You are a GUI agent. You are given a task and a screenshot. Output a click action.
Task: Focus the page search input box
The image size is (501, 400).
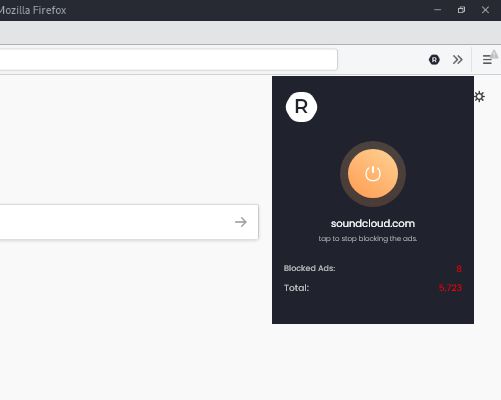point(129,222)
